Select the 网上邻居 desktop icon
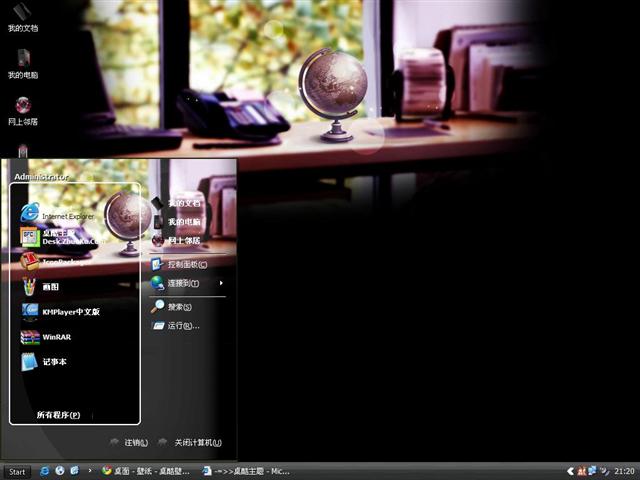This screenshot has width=640, height=480. pyautogui.click(x=23, y=111)
